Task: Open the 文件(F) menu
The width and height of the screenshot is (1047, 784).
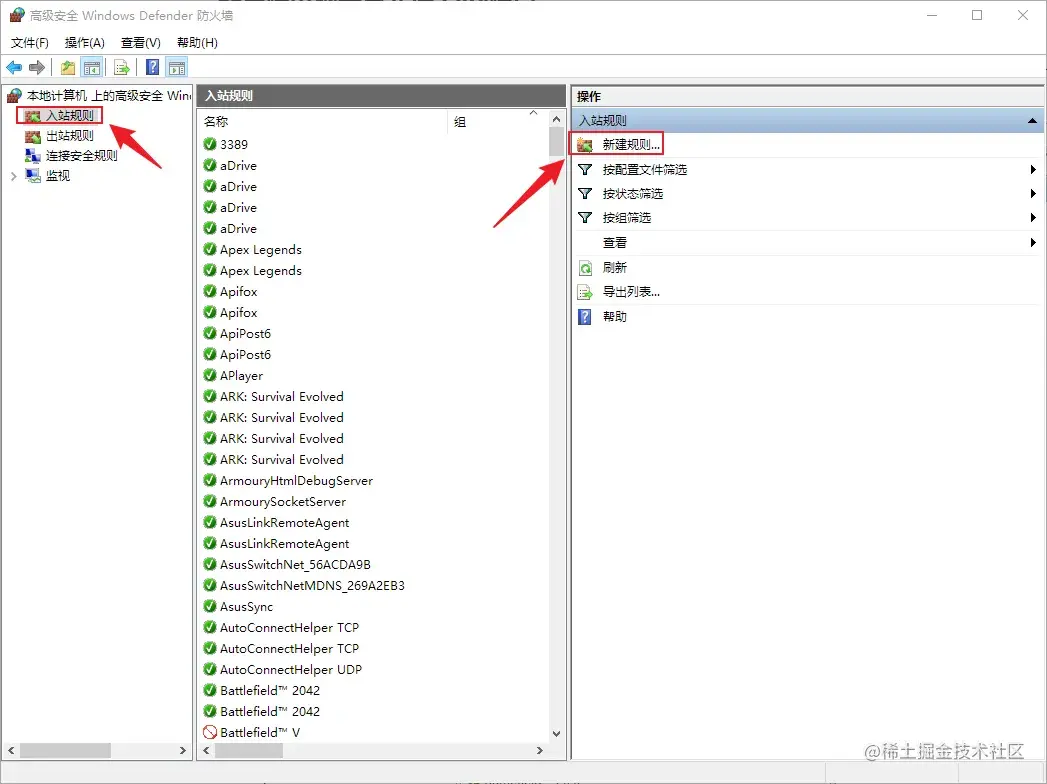Action: click(29, 42)
